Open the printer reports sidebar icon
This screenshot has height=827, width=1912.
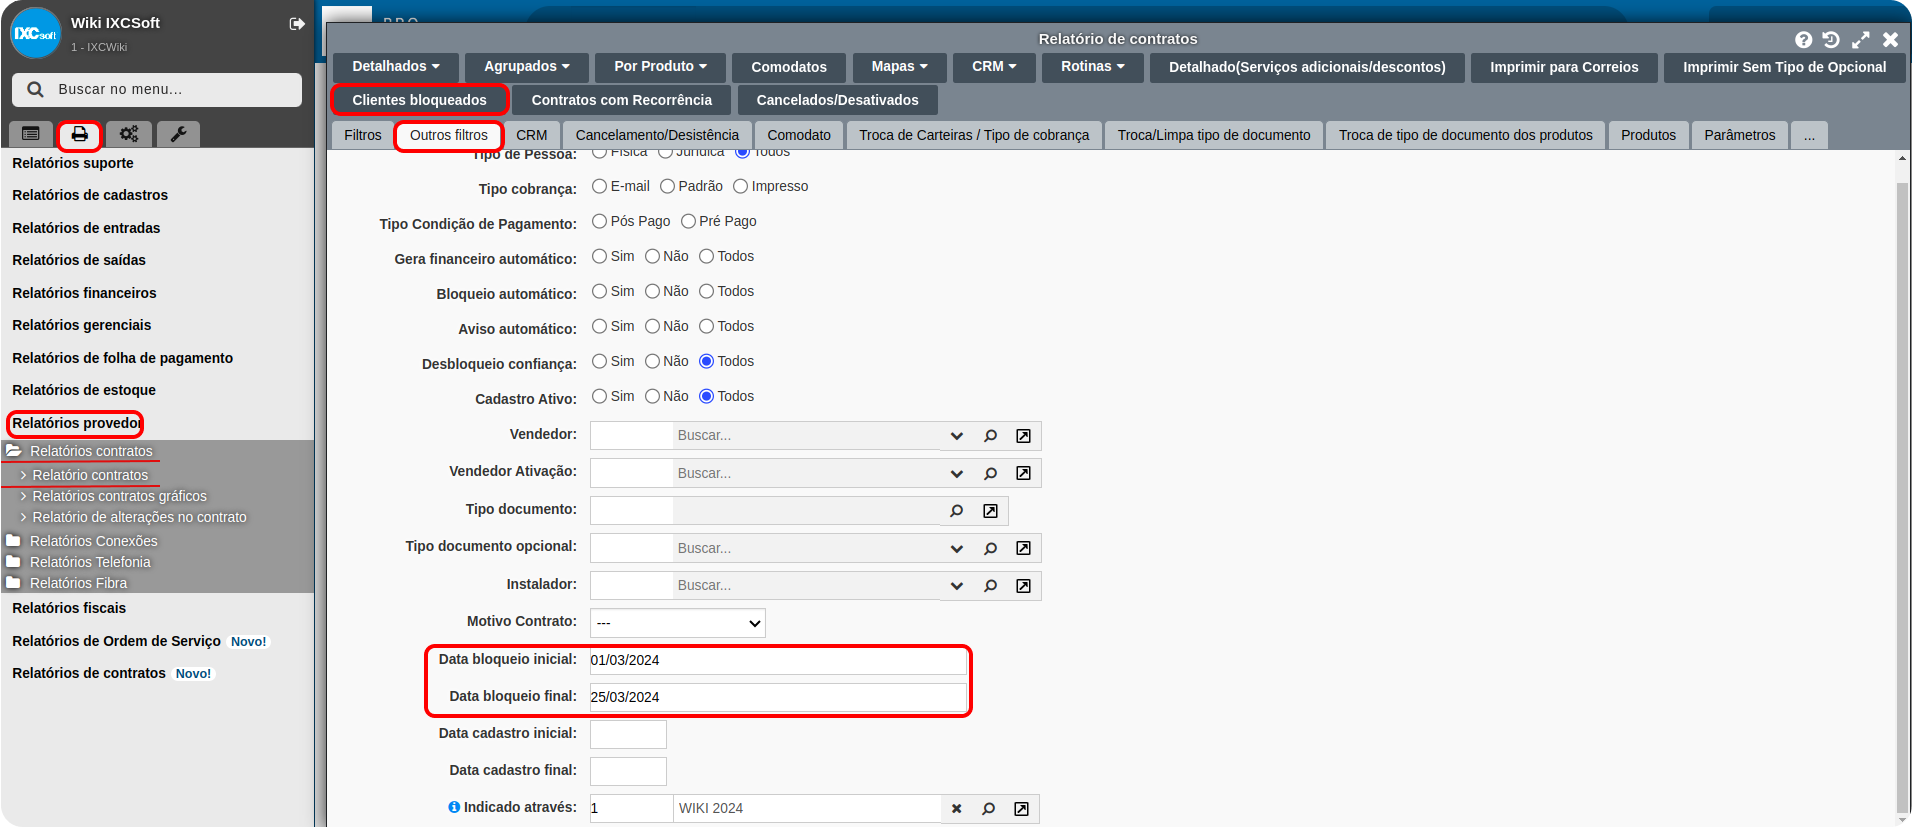[x=80, y=134]
